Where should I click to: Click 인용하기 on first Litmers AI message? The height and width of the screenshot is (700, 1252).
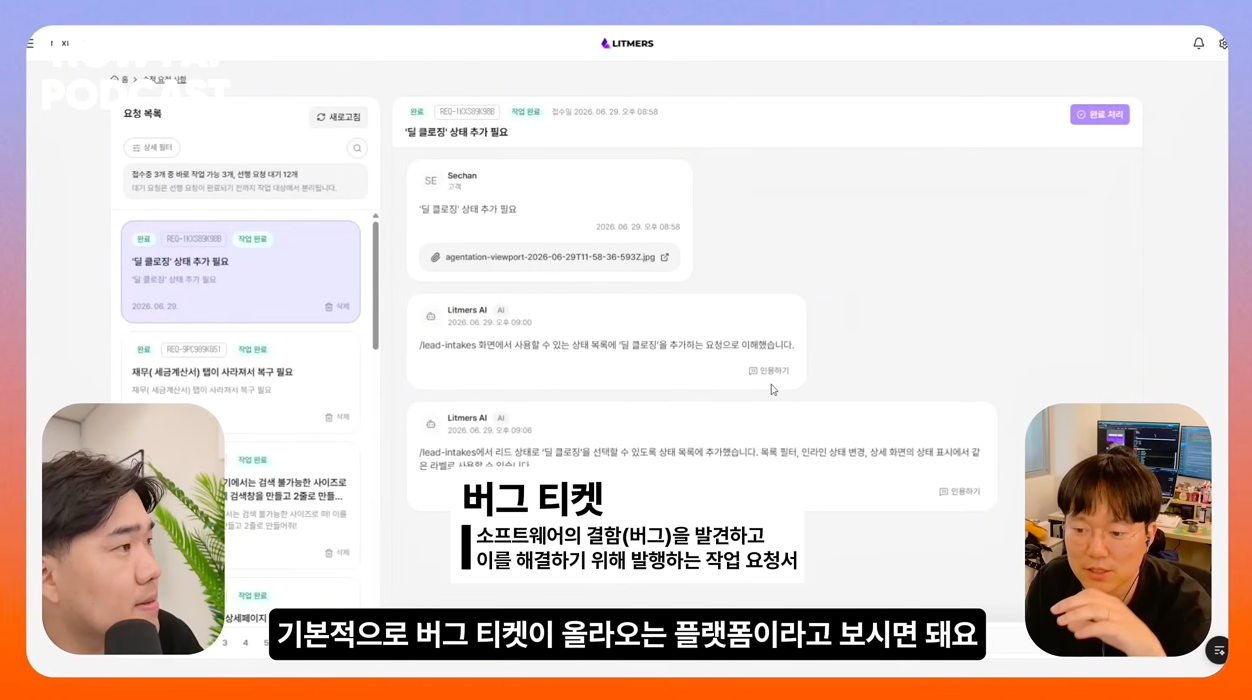point(769,371)
